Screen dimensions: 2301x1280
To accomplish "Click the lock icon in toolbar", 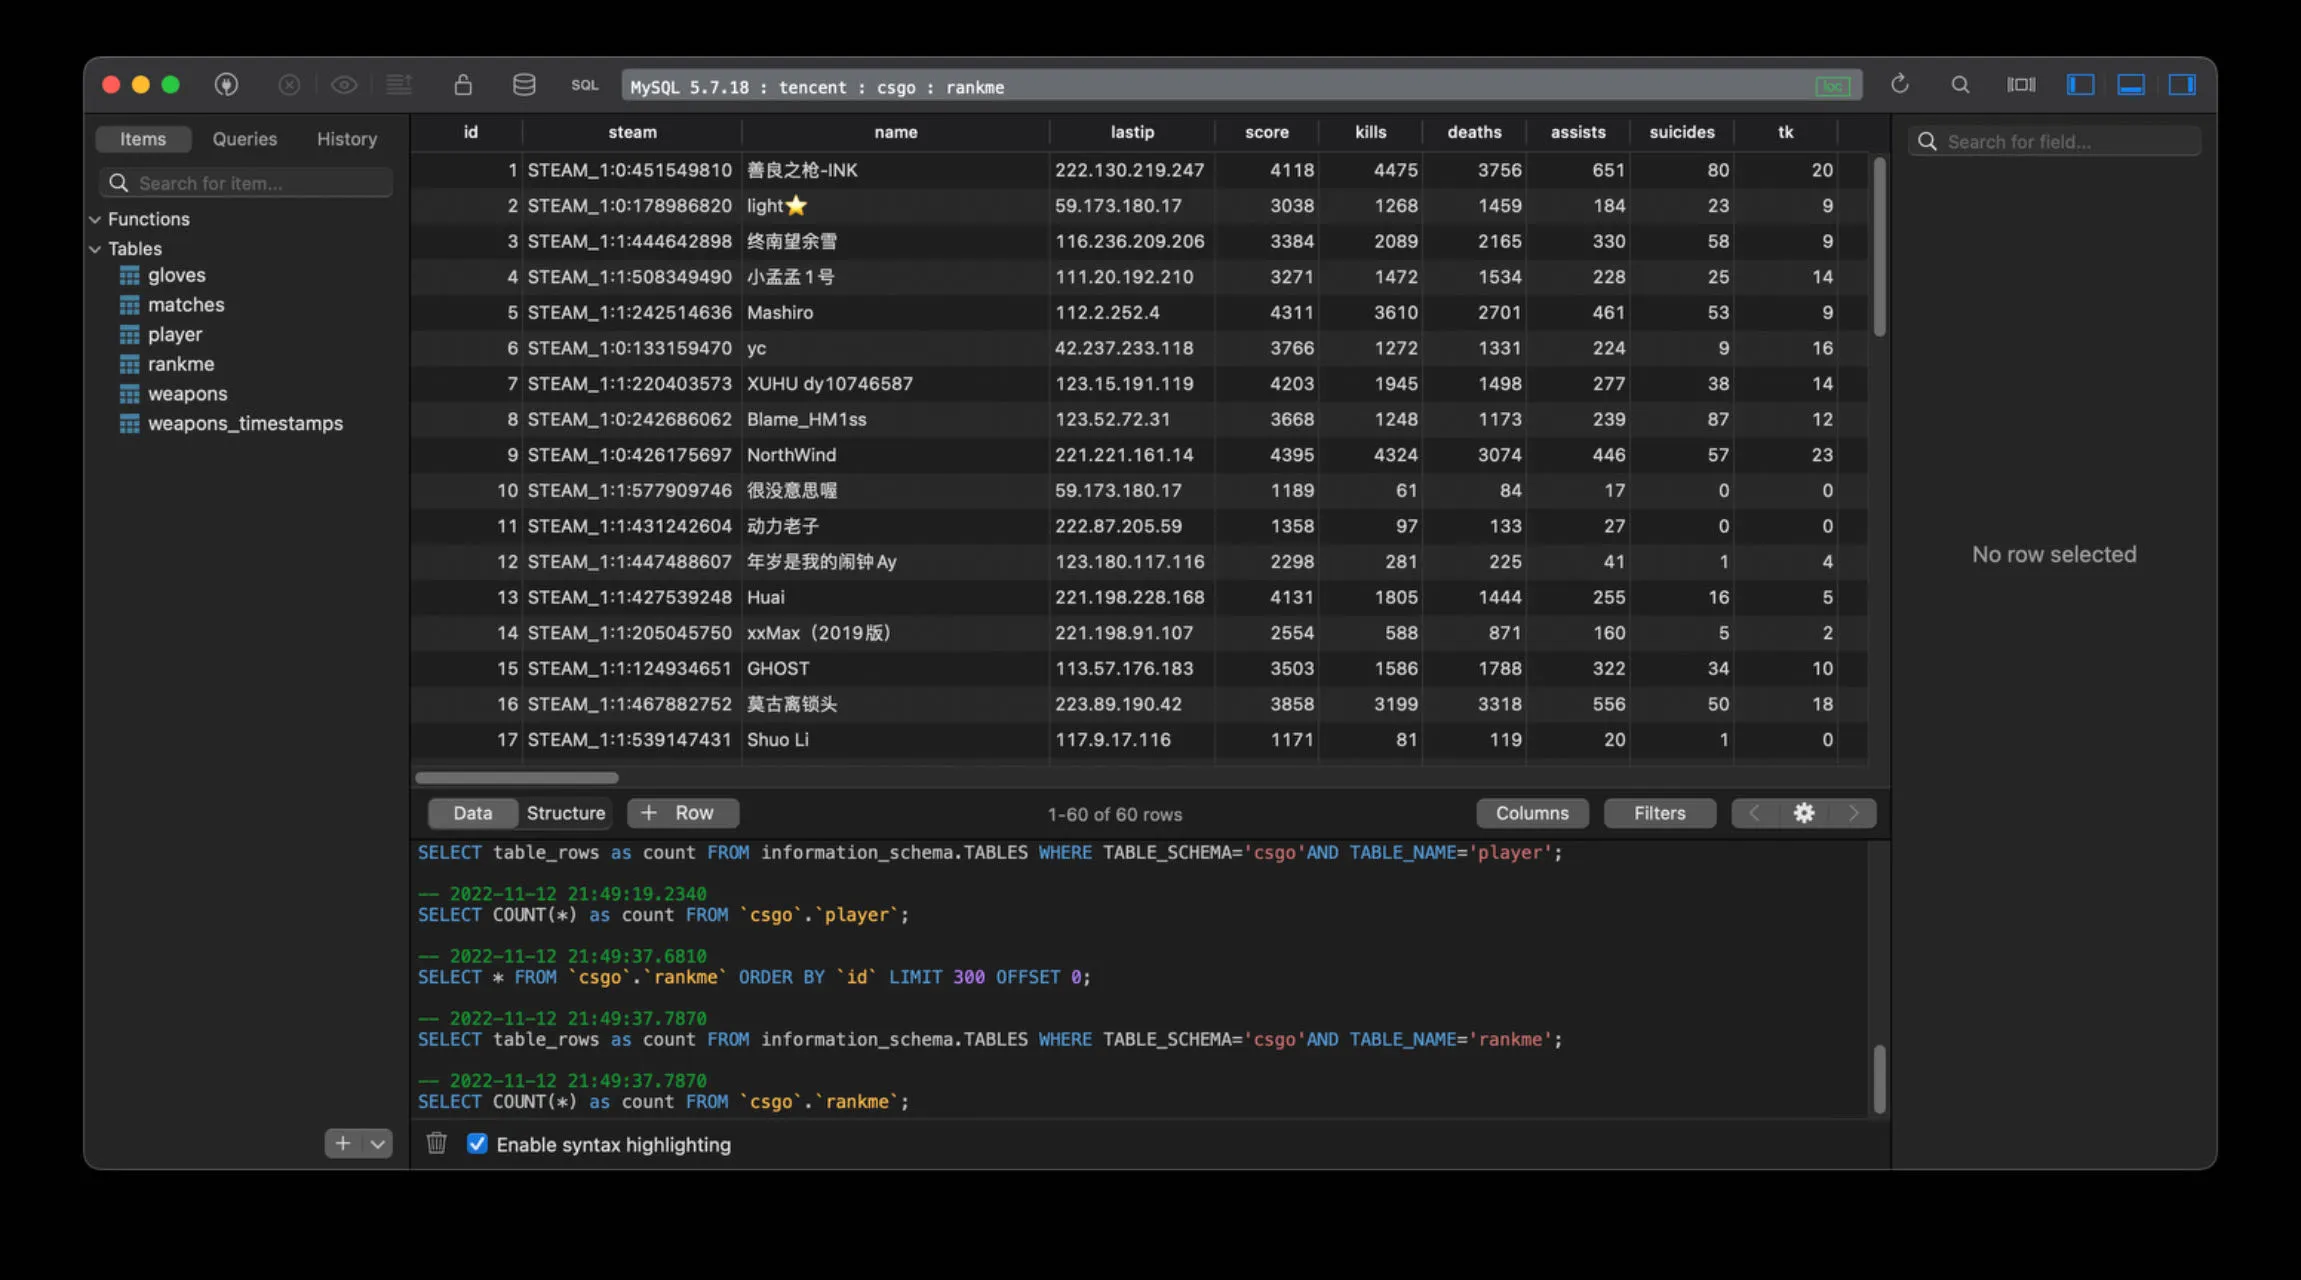I will tap(463, 85).
